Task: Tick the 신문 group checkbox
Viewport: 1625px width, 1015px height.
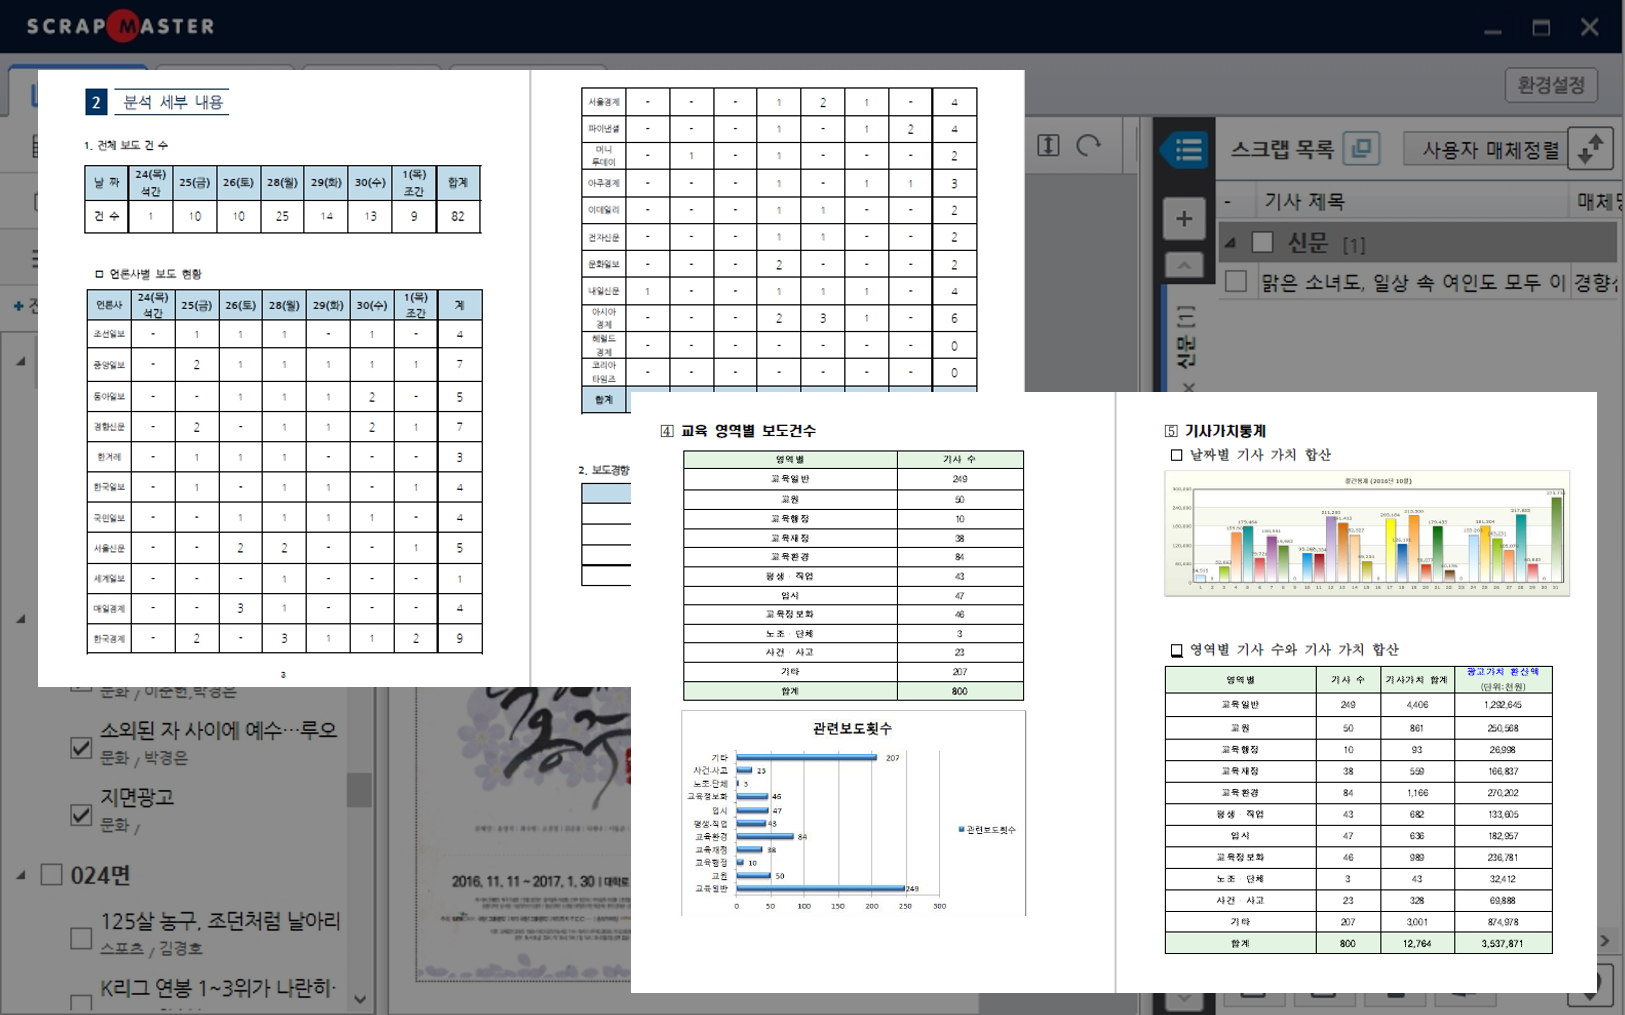Action: pyautogui.click(x=1263, y=242)
